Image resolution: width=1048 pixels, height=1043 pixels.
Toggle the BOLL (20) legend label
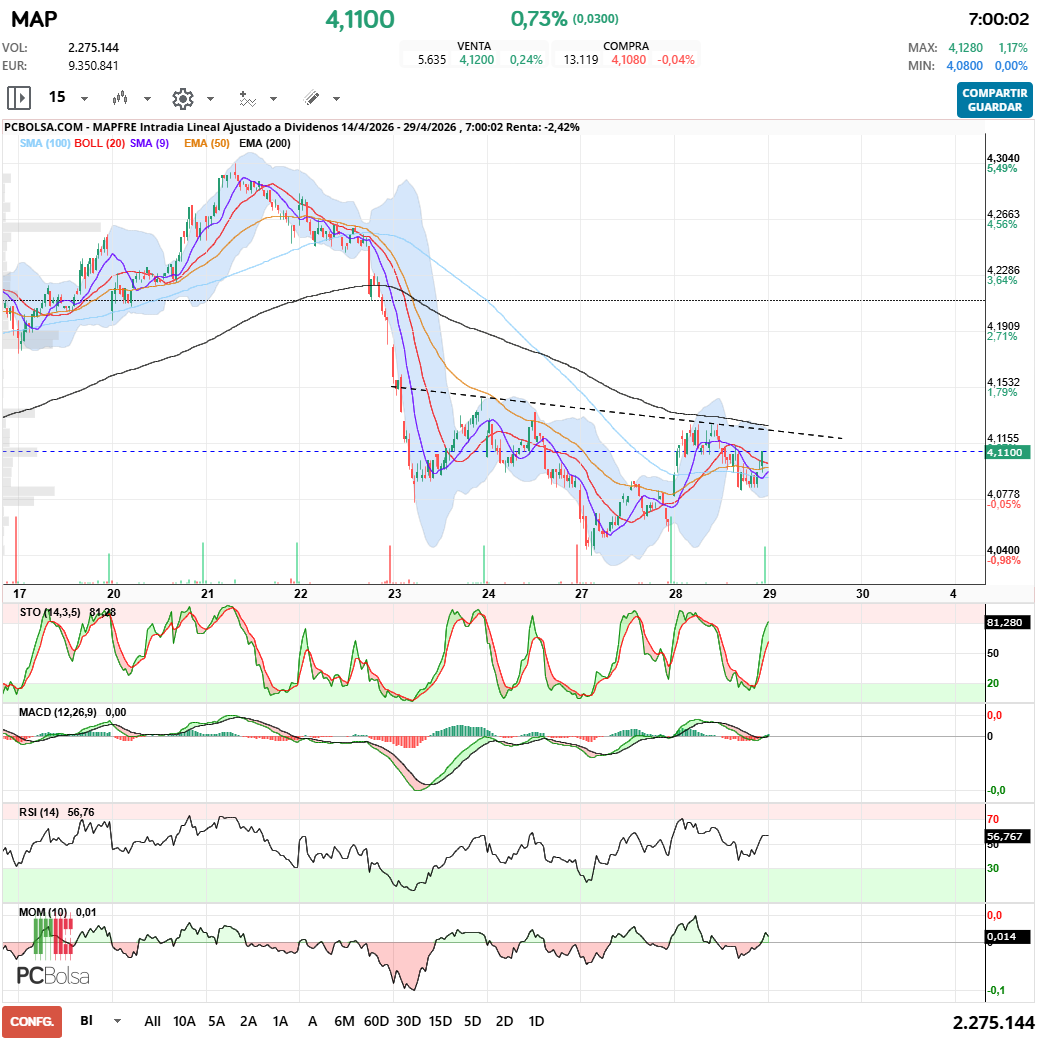(100, 143)
